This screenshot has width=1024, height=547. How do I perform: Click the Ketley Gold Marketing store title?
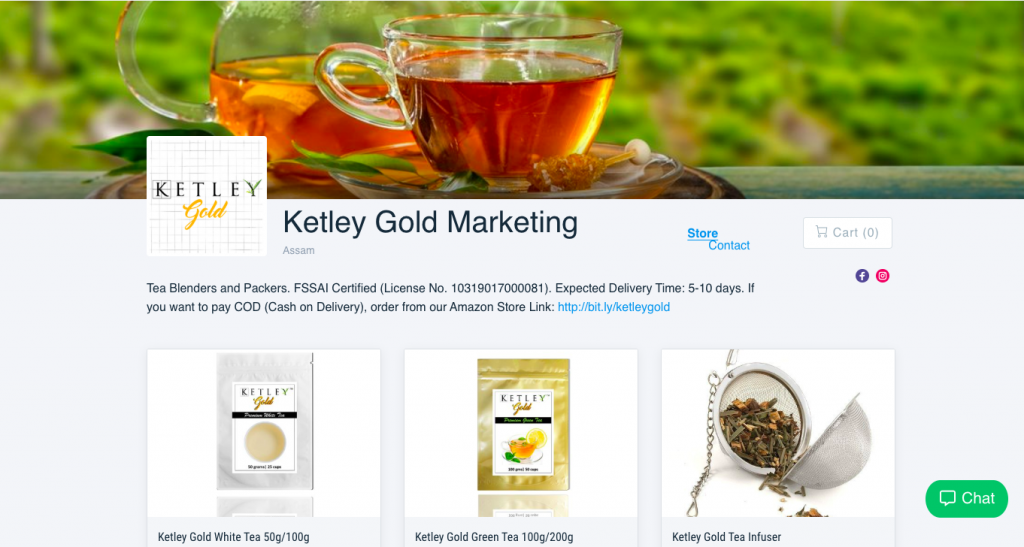tap(430, 222)
